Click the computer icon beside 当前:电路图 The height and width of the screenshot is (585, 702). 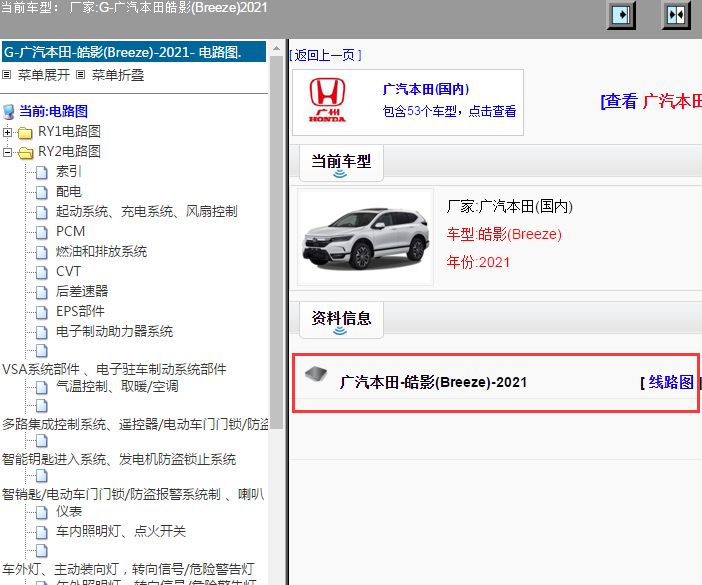[x=9, y=111]
